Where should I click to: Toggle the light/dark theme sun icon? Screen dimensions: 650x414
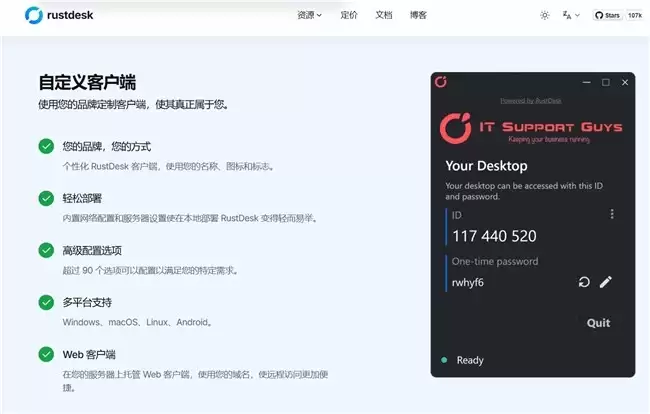point(544,15)
